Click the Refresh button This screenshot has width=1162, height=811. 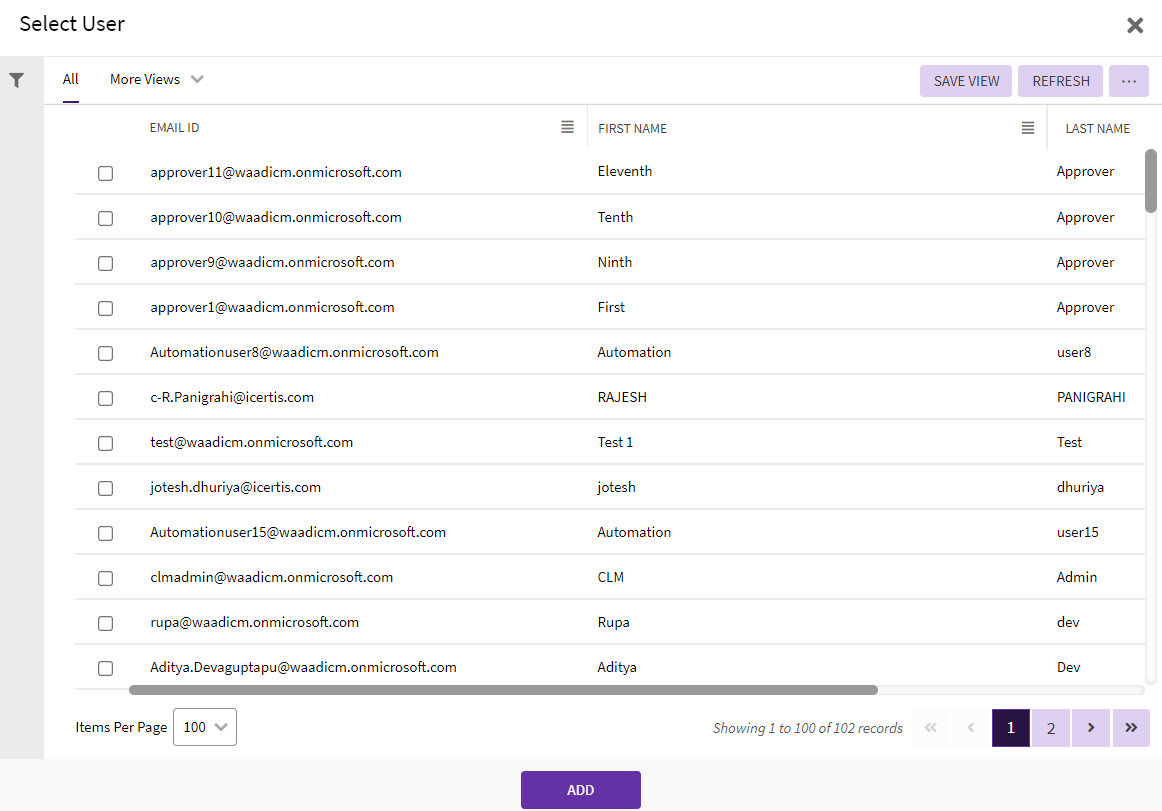click(x=1060, y=81)
